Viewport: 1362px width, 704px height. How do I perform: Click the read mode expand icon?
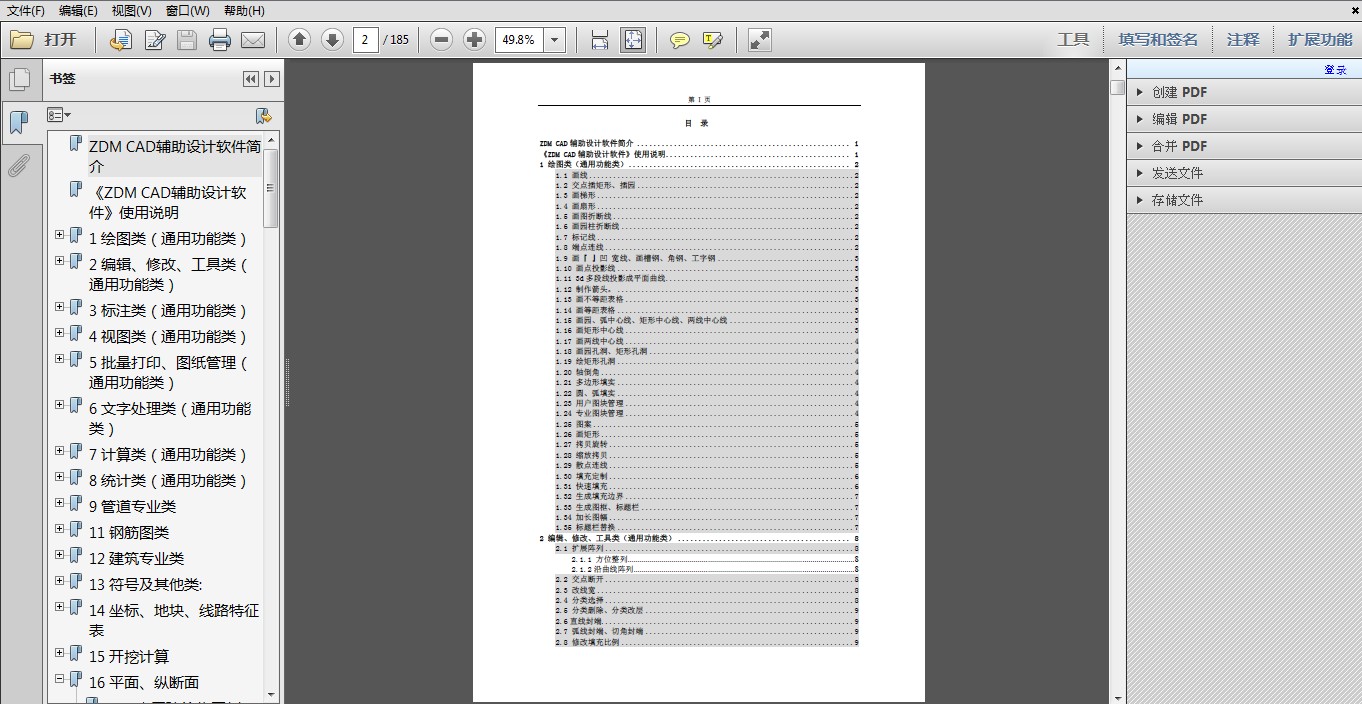760,40
